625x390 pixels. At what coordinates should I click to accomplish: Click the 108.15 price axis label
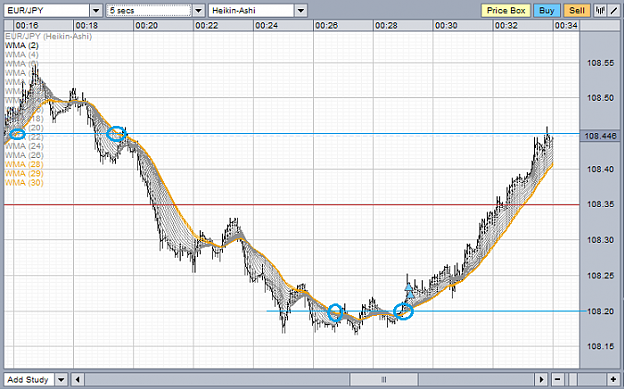(600, 346)
